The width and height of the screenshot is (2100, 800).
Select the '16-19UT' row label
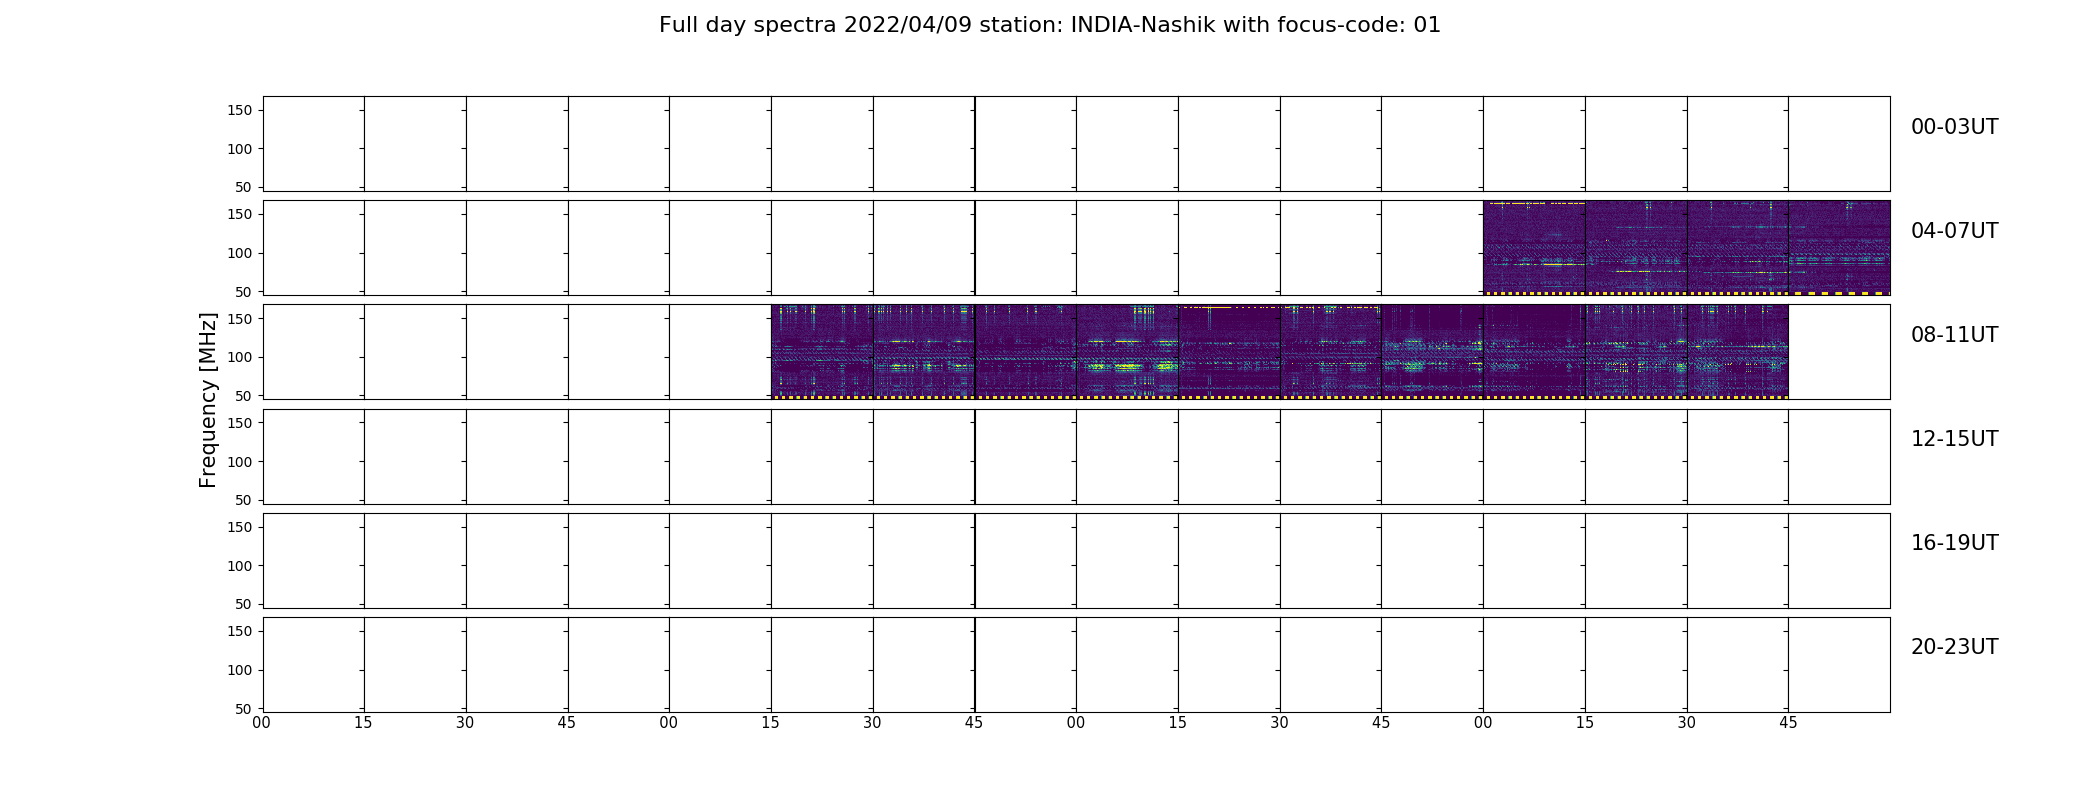pos(1954,543)
